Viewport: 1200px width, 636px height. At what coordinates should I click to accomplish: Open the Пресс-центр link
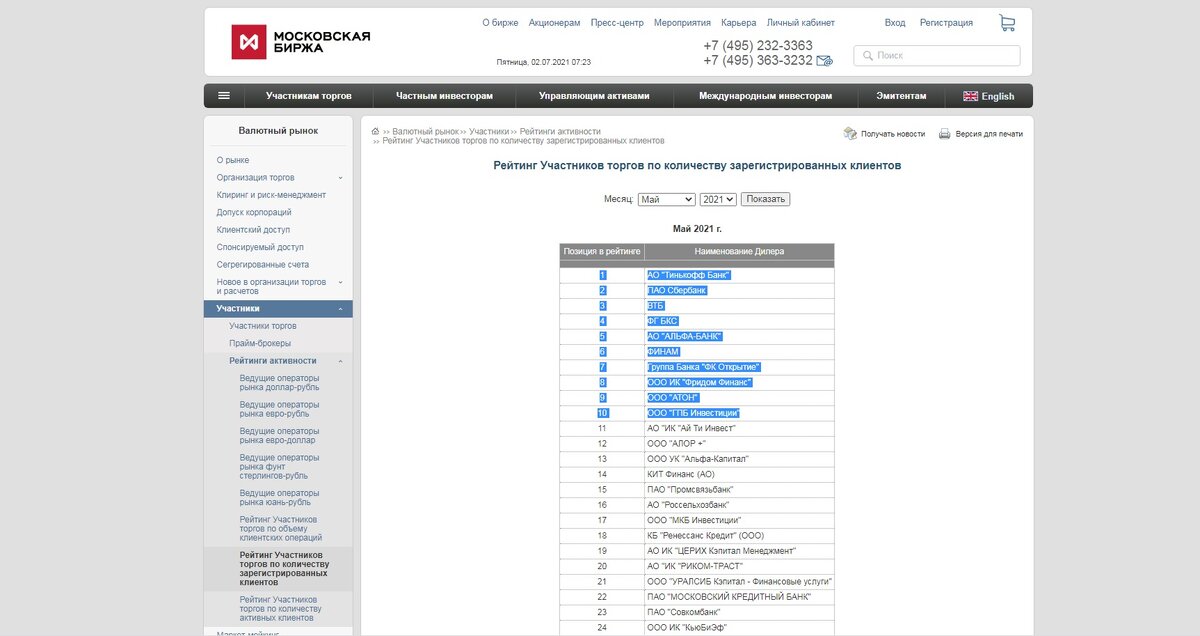coord(617,23)
